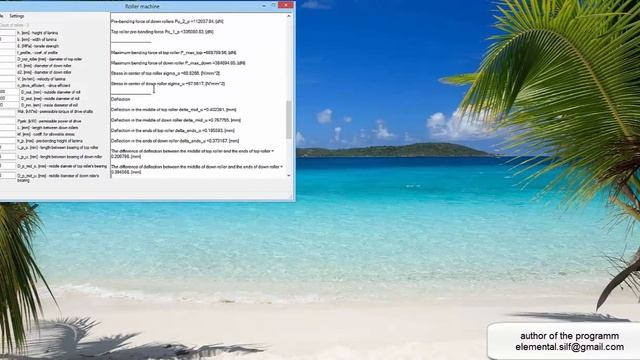Click the 'Stress in center of top roller' line
Viewport: 640px width, 360px height.
tap(166, 73)
